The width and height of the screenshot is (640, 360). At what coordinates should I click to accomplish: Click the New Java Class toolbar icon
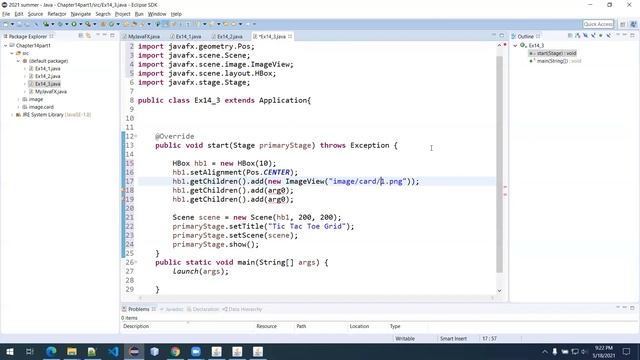pyautogui.click(x=111, y=24)
